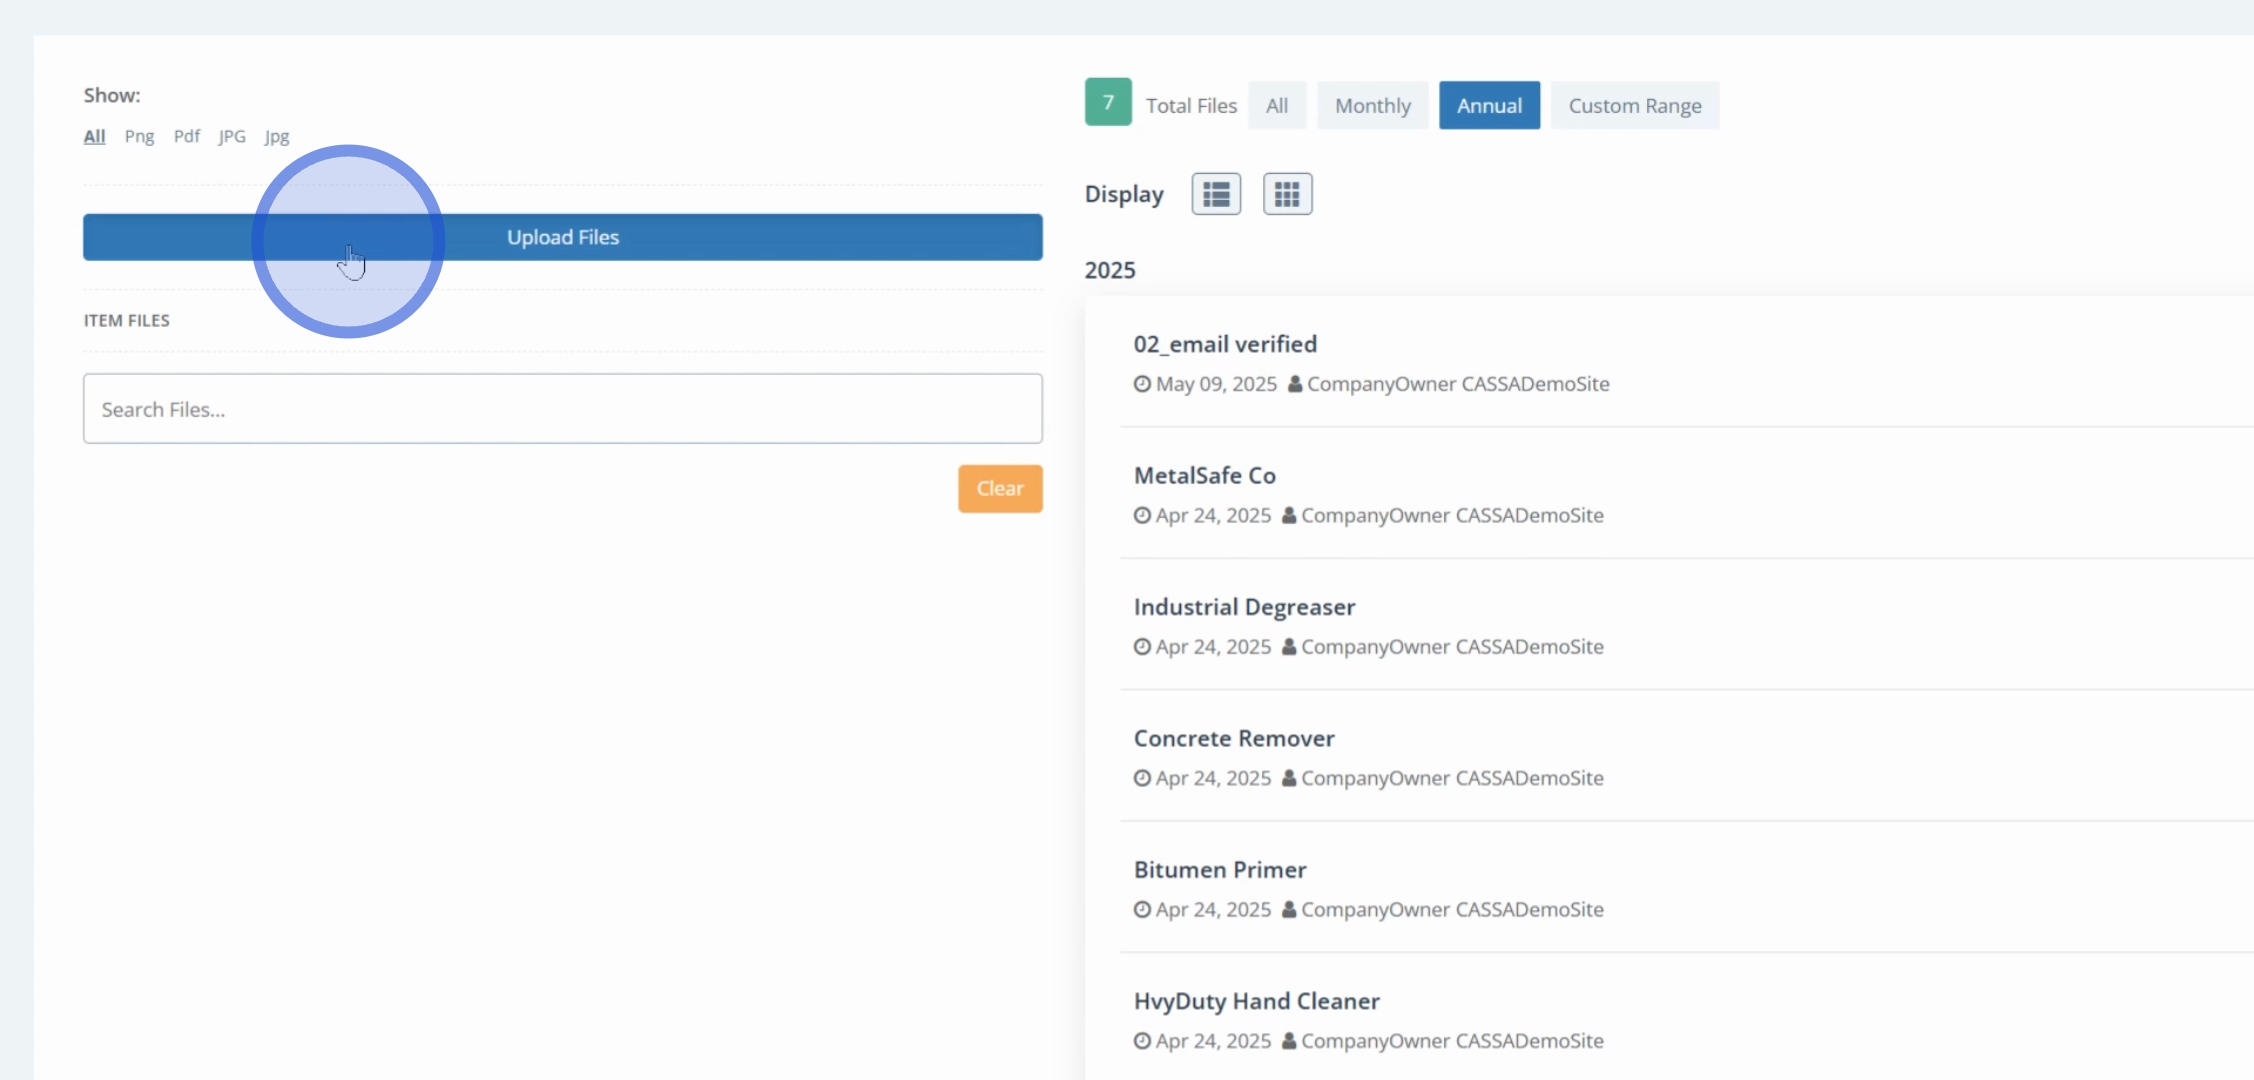Select the All files time filter

pos(1276,106)
